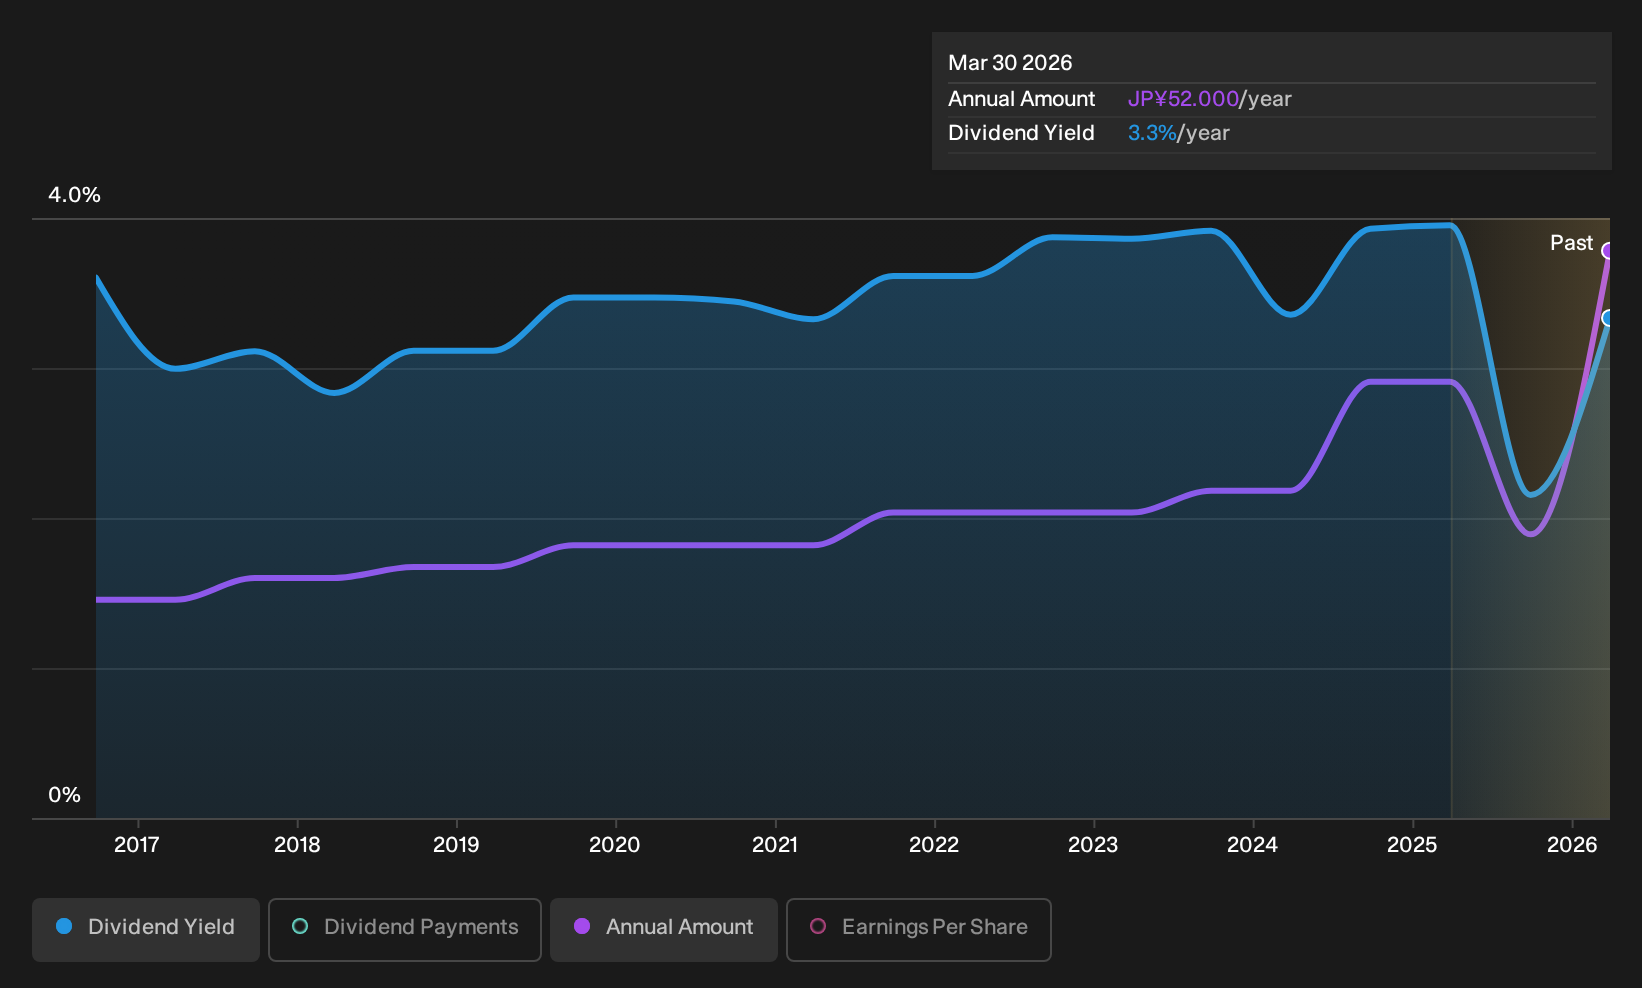Image resolution: width=1642 pixels, height=988 pixels.
Task: Click the 2024 x-axis label
Action: point(1253,845)
